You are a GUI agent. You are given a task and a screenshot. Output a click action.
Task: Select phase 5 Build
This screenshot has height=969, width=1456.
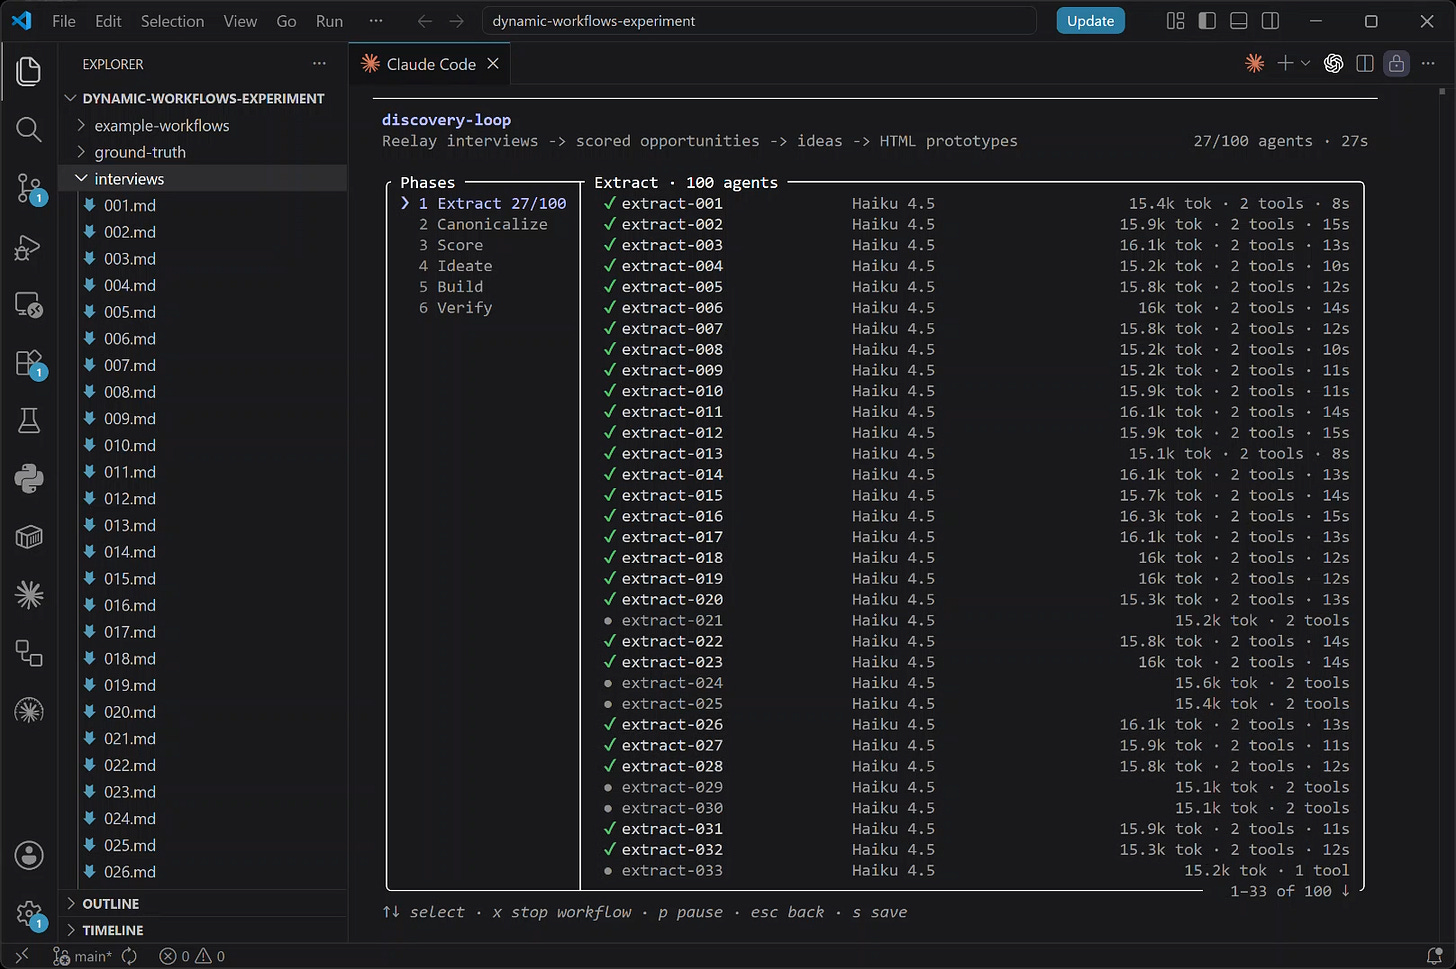[x=451, y=287]
